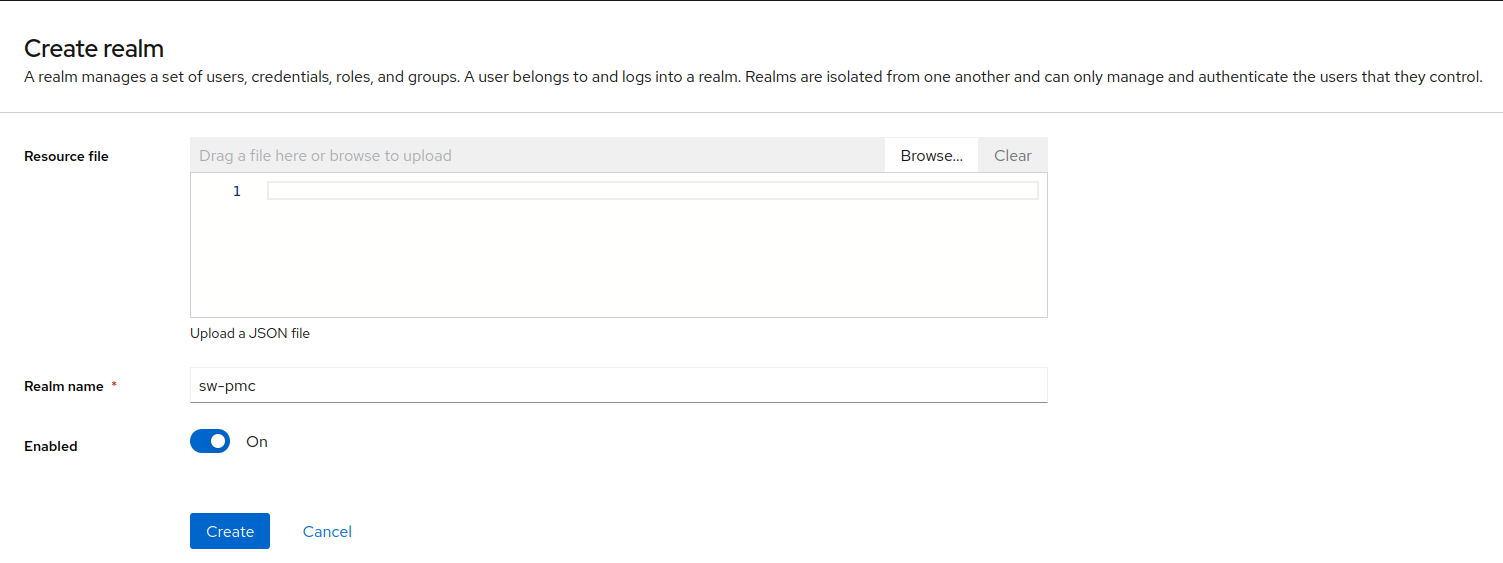Click the realm description paragraph

pos(752,77)
